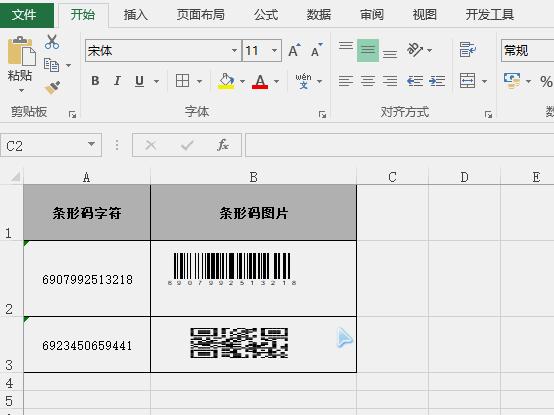Increase indent icon
The width and height of the screenshot is (554, 415).
(437, 81)
